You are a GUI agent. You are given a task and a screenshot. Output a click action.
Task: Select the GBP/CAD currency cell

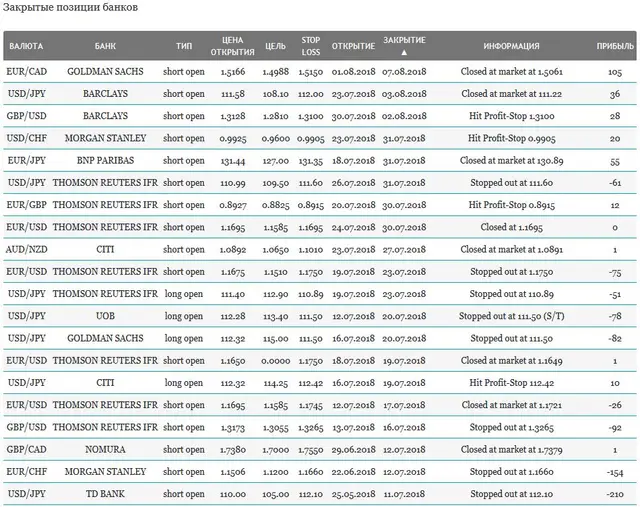point(27,449)
